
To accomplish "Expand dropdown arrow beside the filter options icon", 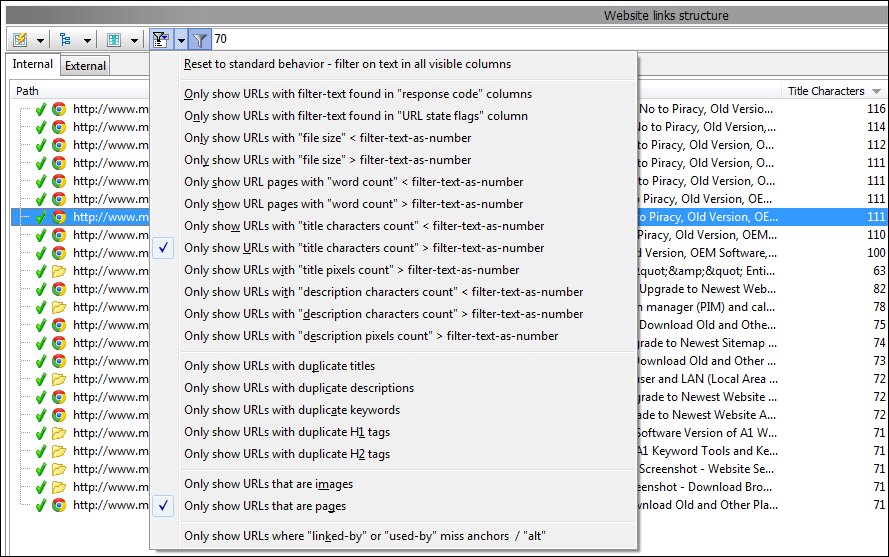I will click(x=181, y=40).
